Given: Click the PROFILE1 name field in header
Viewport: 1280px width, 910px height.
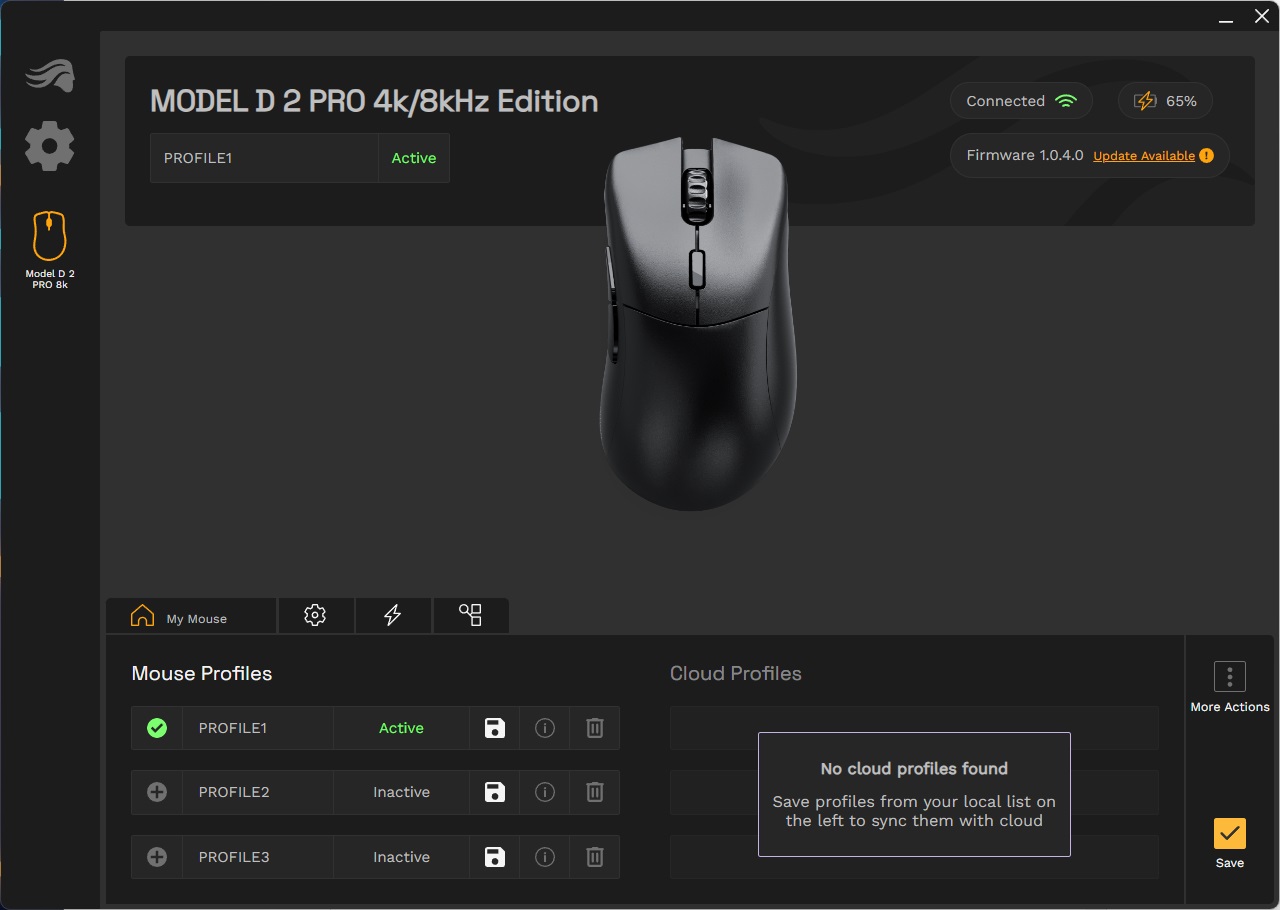Looking at the screenshot, I should (264, 158).
